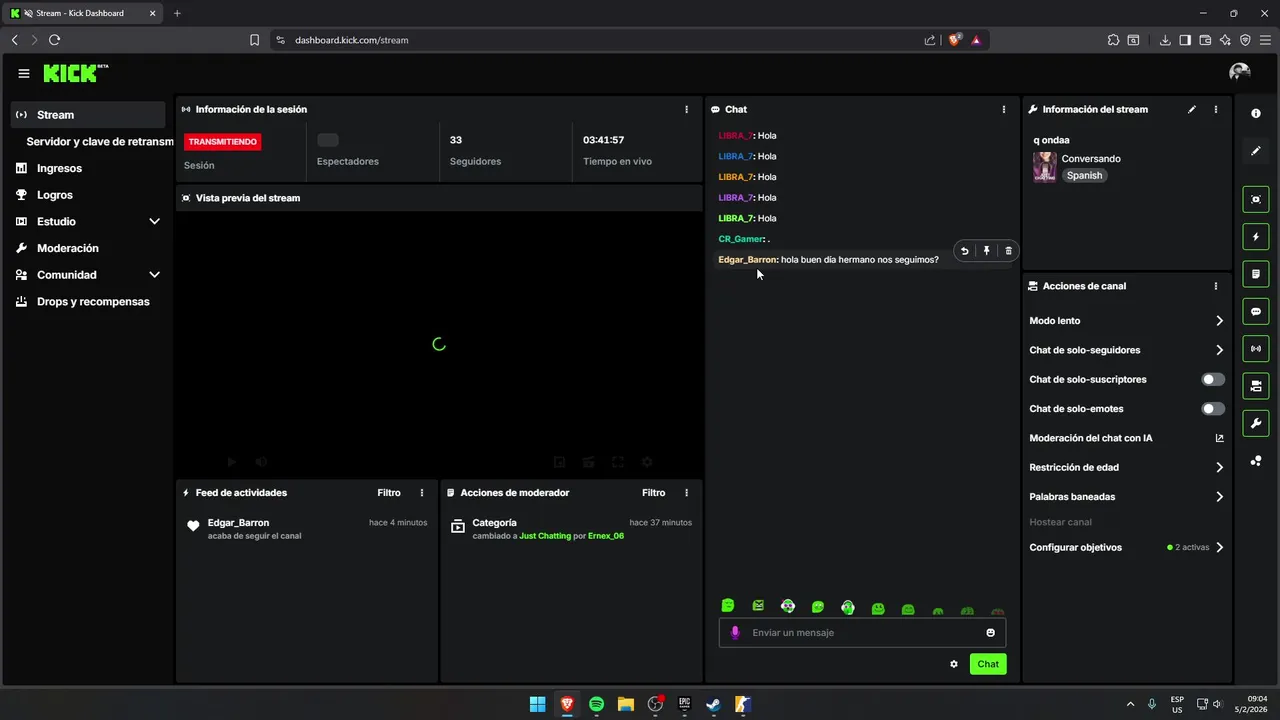Go to Stream in left navigation

tap(88, 115)
